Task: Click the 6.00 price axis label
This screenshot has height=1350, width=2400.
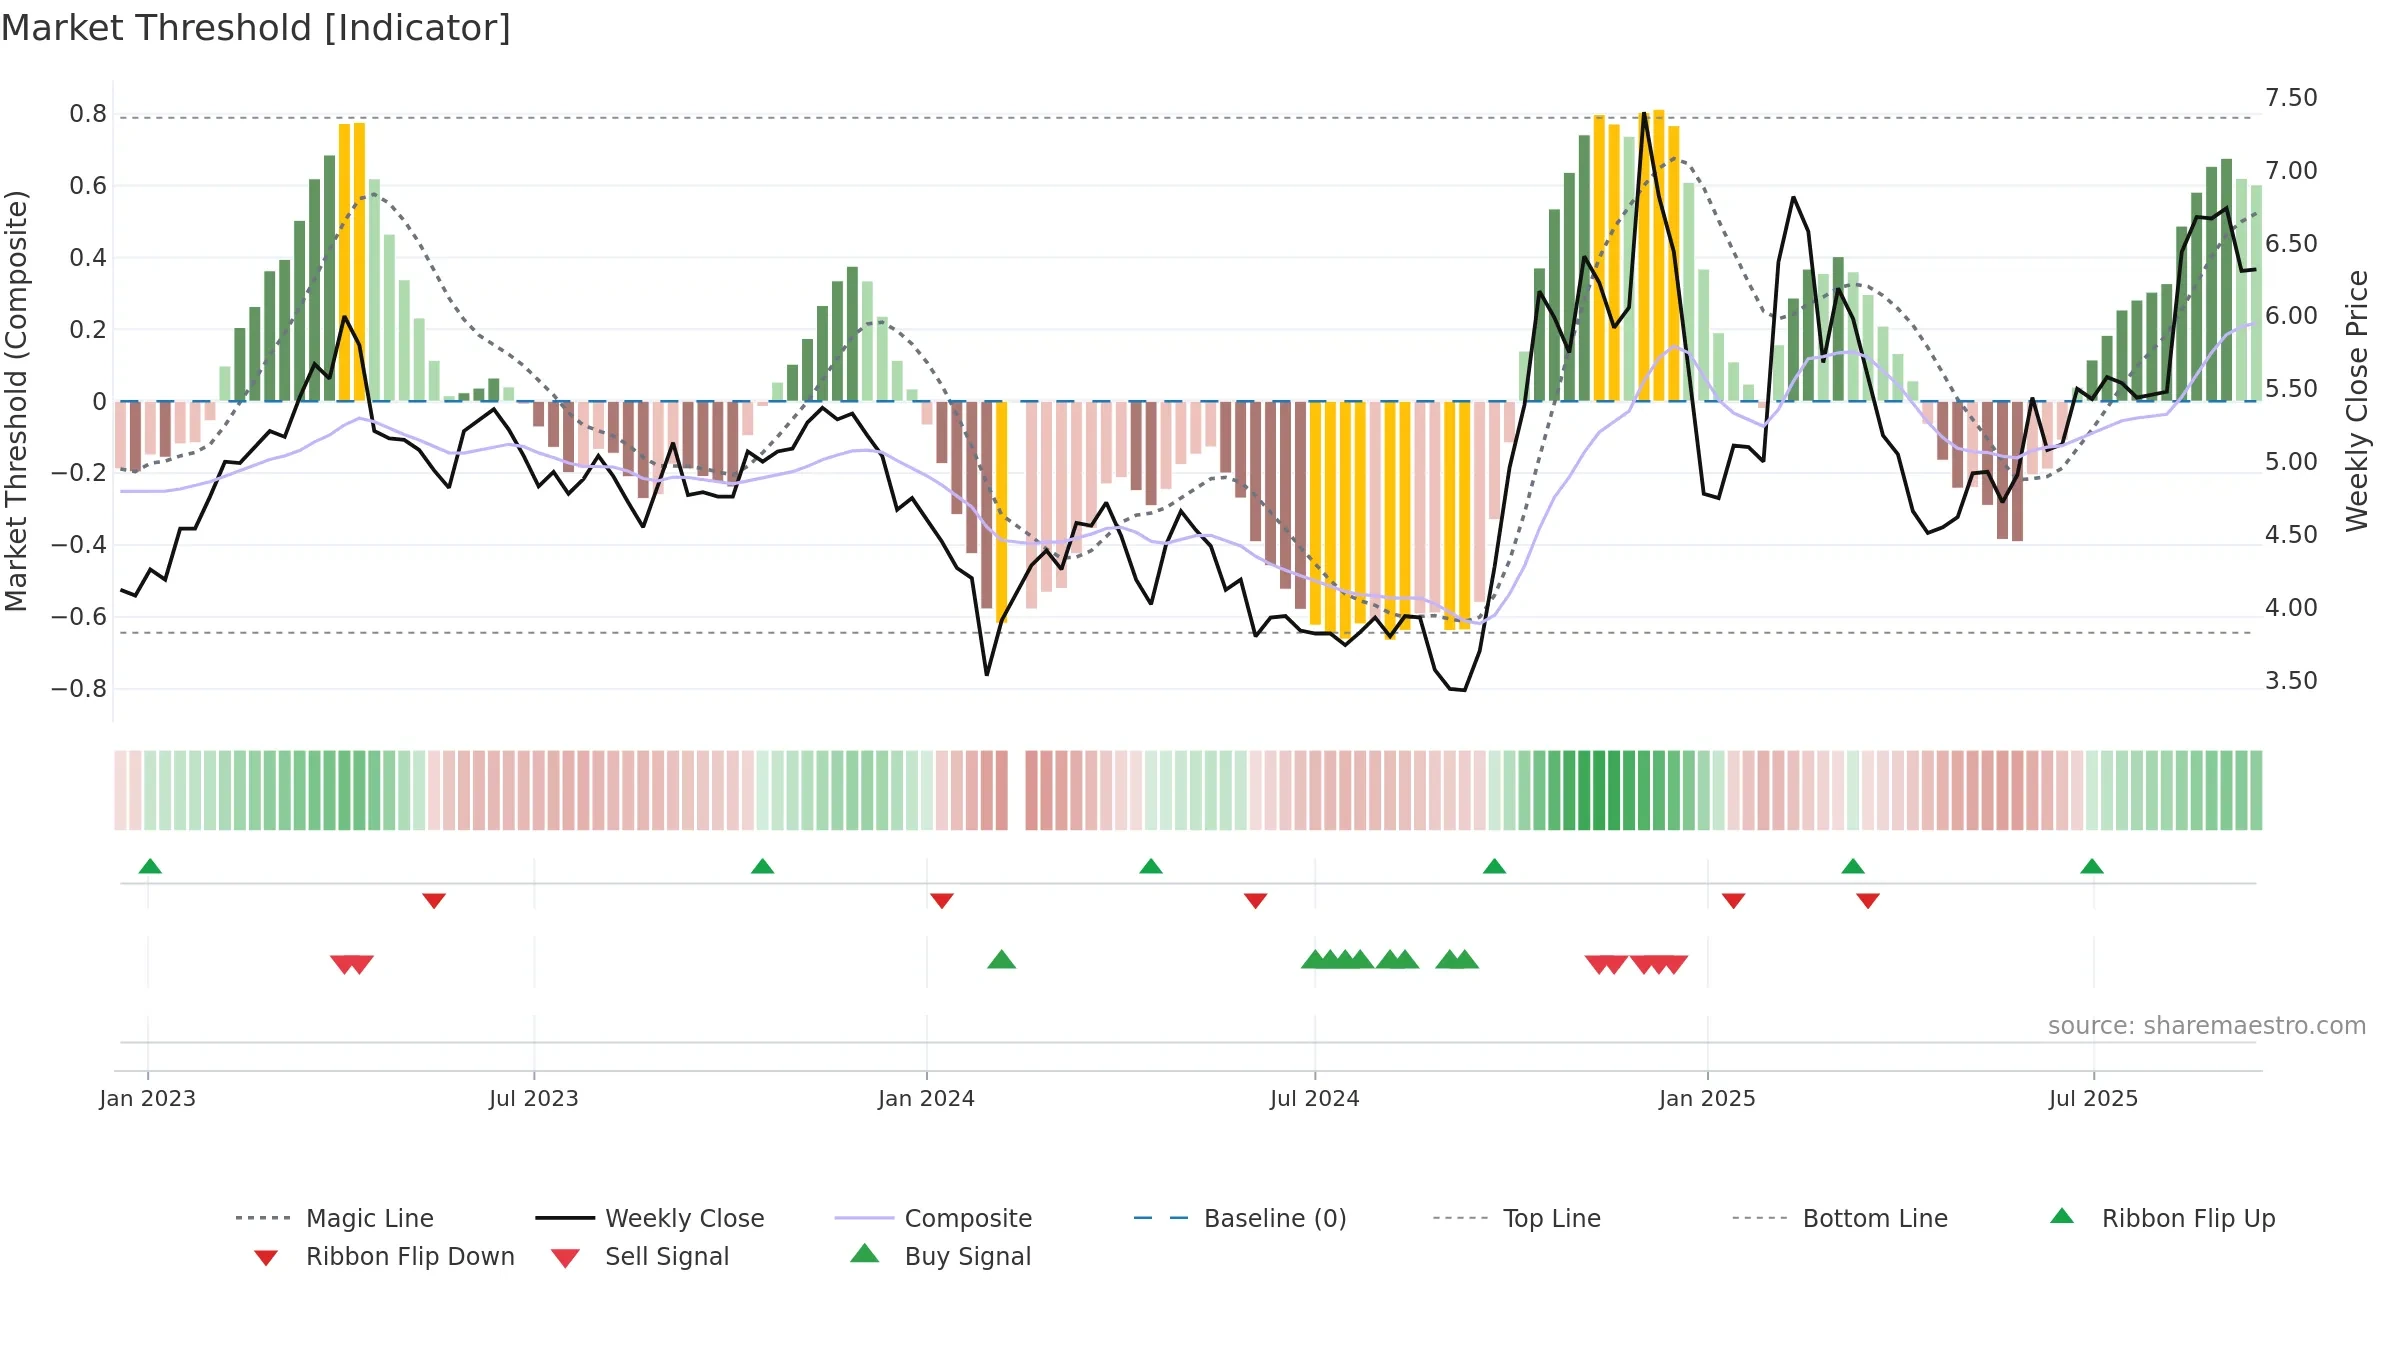Action: [x=2291, y=316]
